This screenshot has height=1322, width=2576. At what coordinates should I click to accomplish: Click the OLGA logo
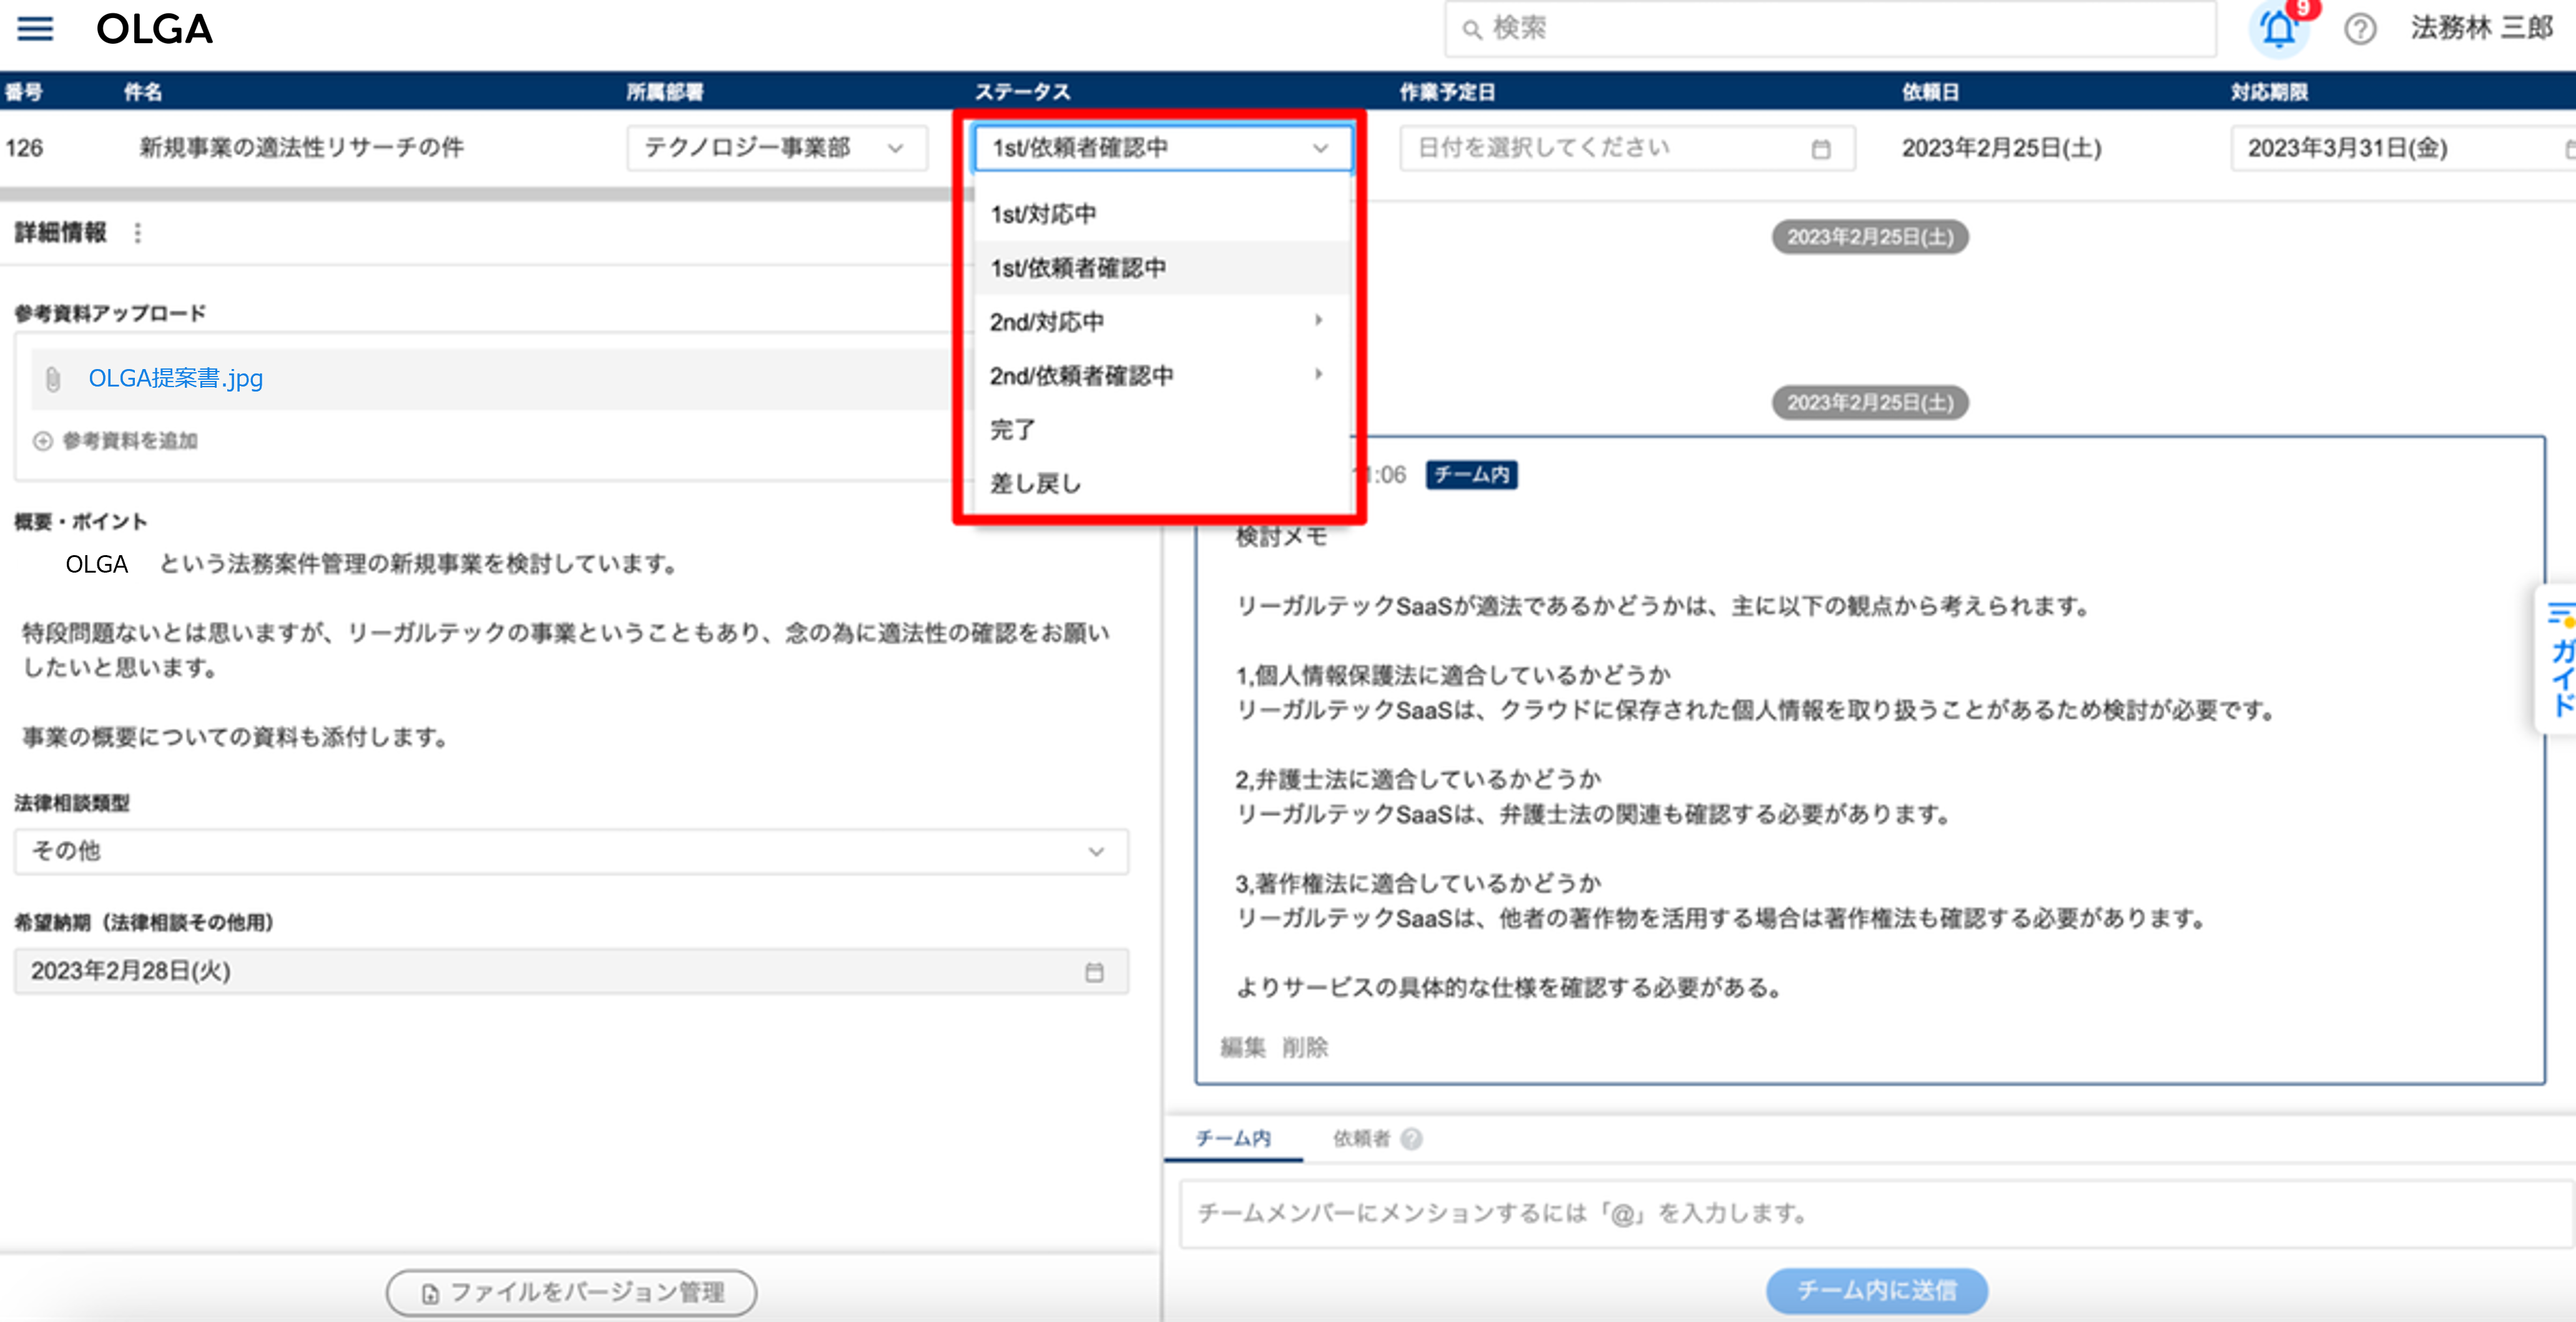tap(154, 29)
